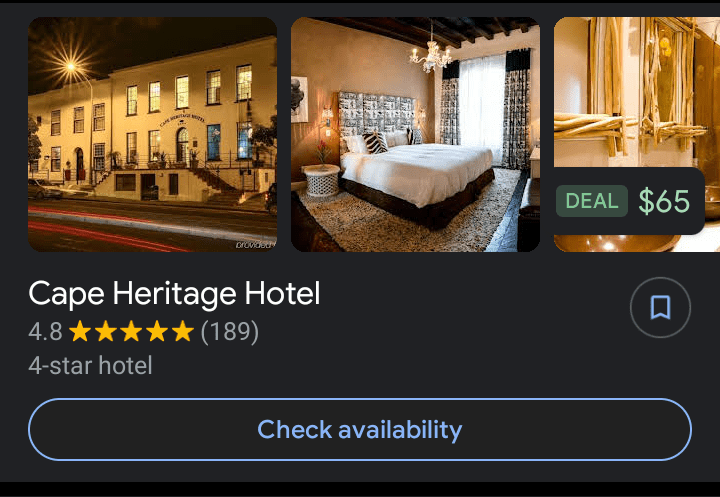720x497 pixels.
Task: Open the hotel exterior night photo
Action: point(152,135)
